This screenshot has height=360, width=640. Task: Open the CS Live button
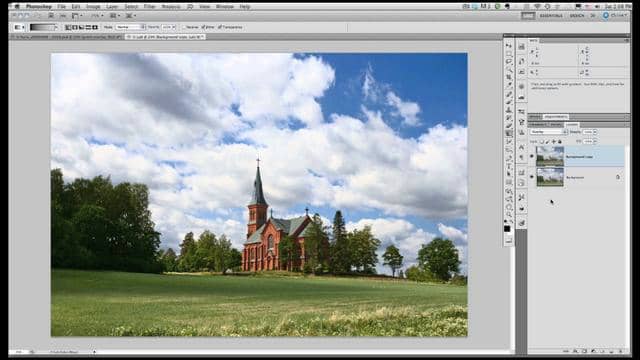[x=614, y=16]
